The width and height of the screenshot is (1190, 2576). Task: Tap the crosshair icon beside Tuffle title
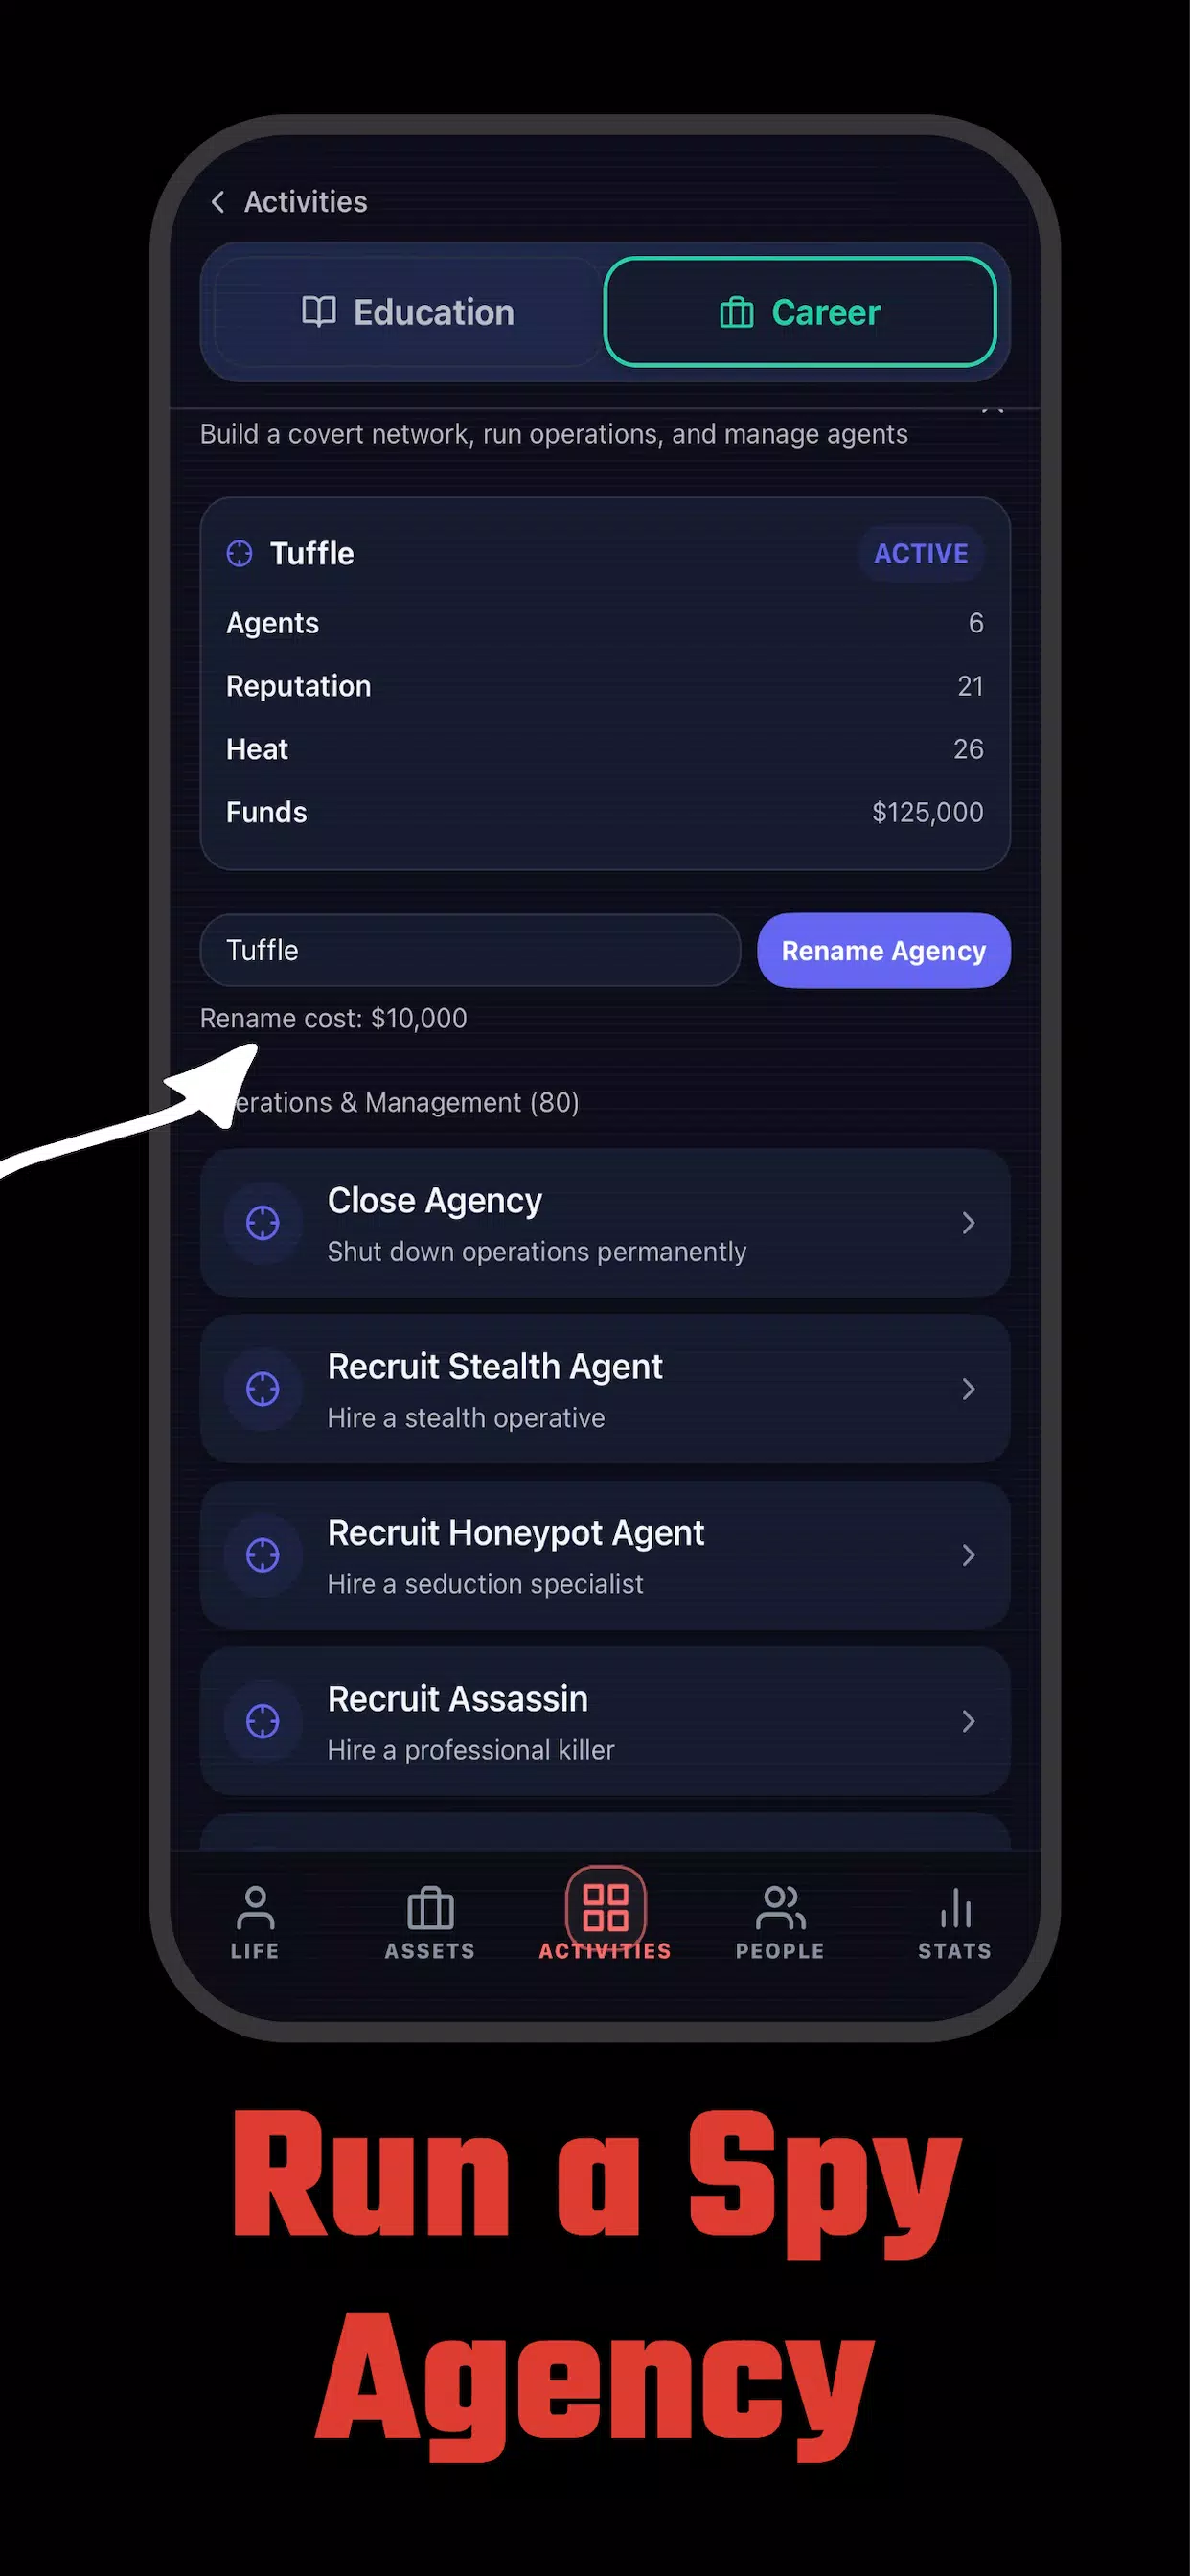pyautogui.click(x=240, y=553)
